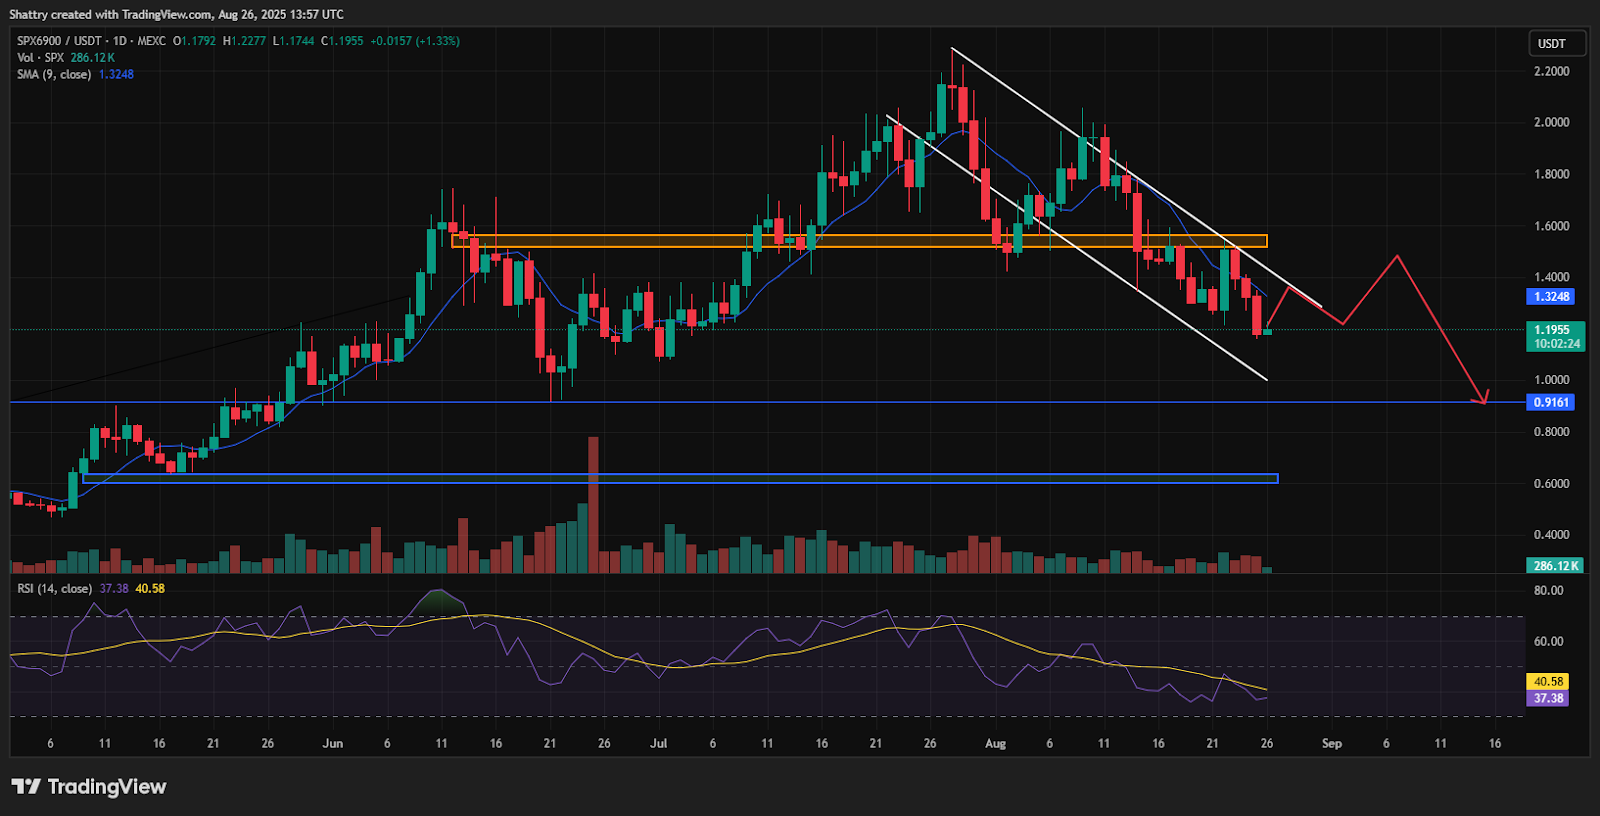Click the SMA (9, close) indicator legend

[54, 75]
